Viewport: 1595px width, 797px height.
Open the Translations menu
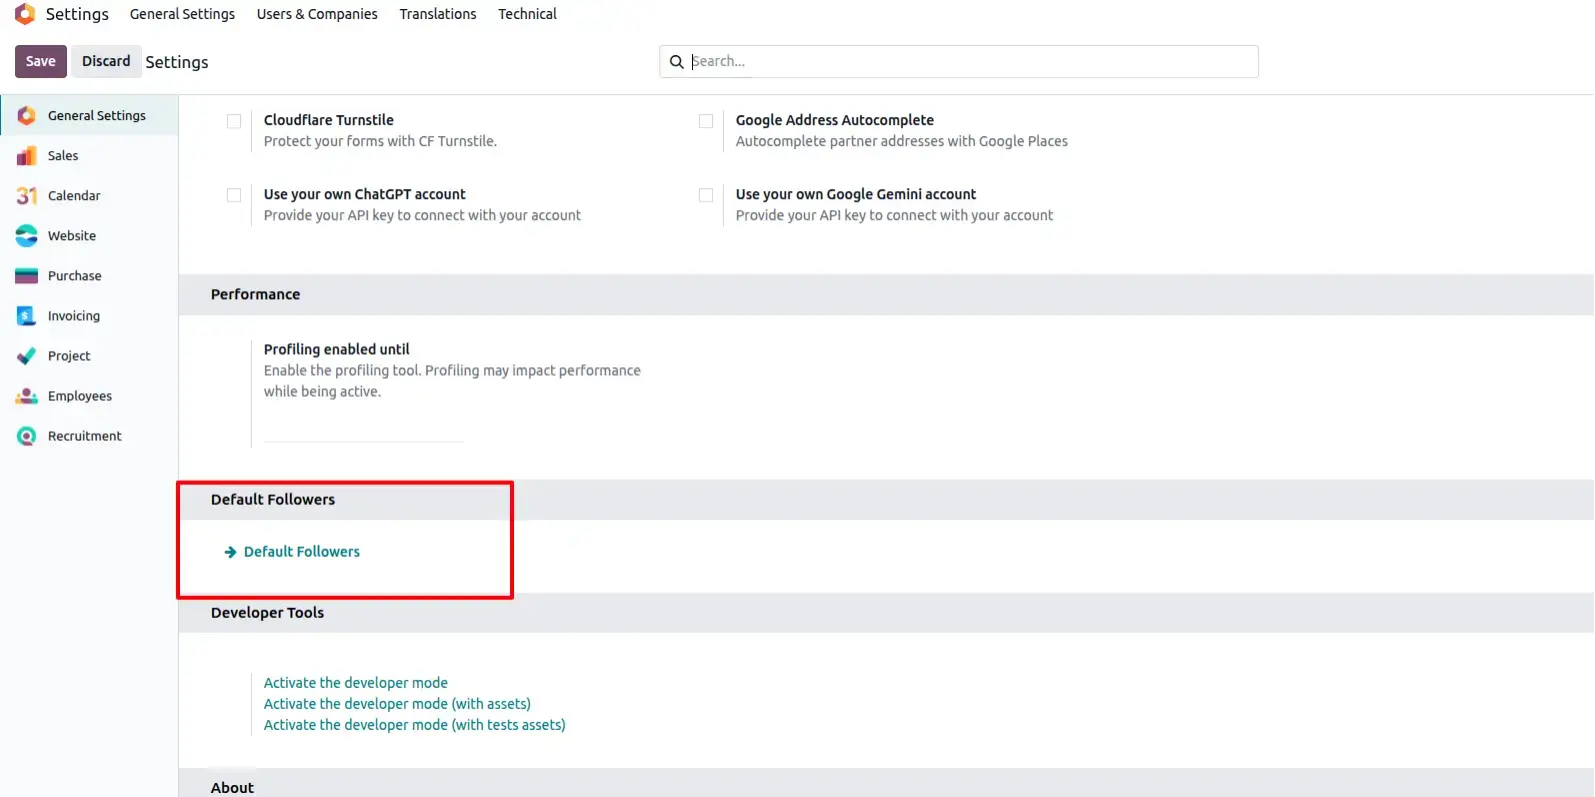(438, 14)
